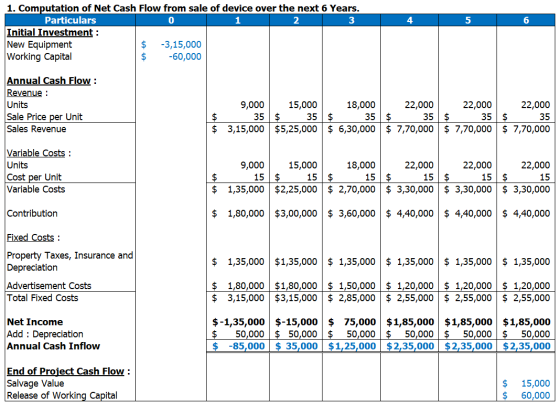Click Net Income value $-1,35,000
Viewport: 560px width, 405px height.
tap(238, 322)
